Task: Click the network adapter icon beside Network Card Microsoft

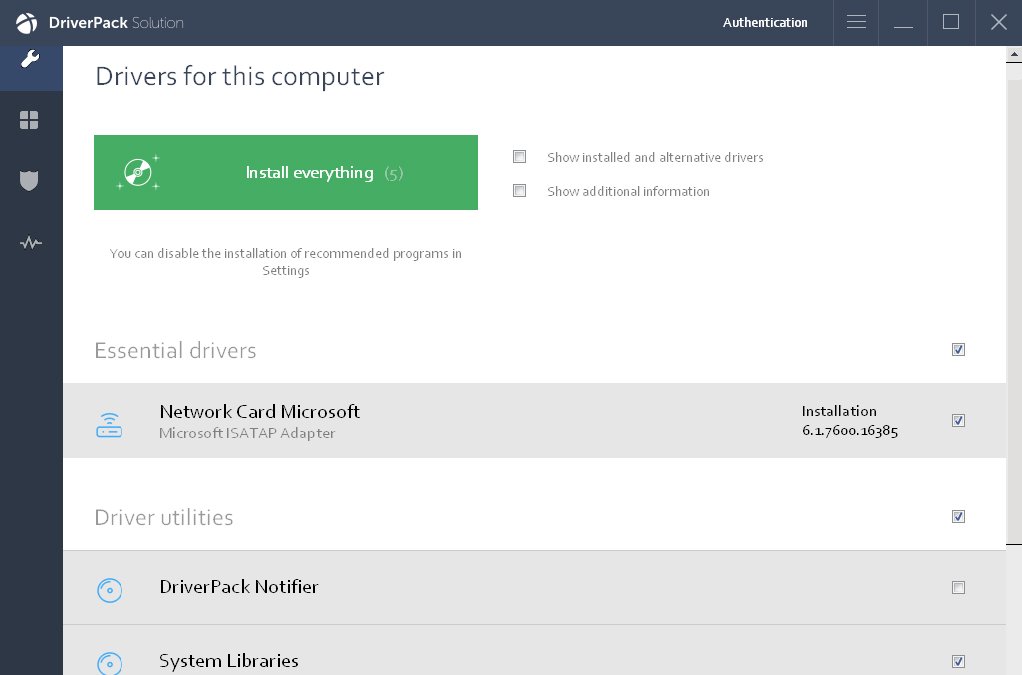Action: tap(109, 422)
